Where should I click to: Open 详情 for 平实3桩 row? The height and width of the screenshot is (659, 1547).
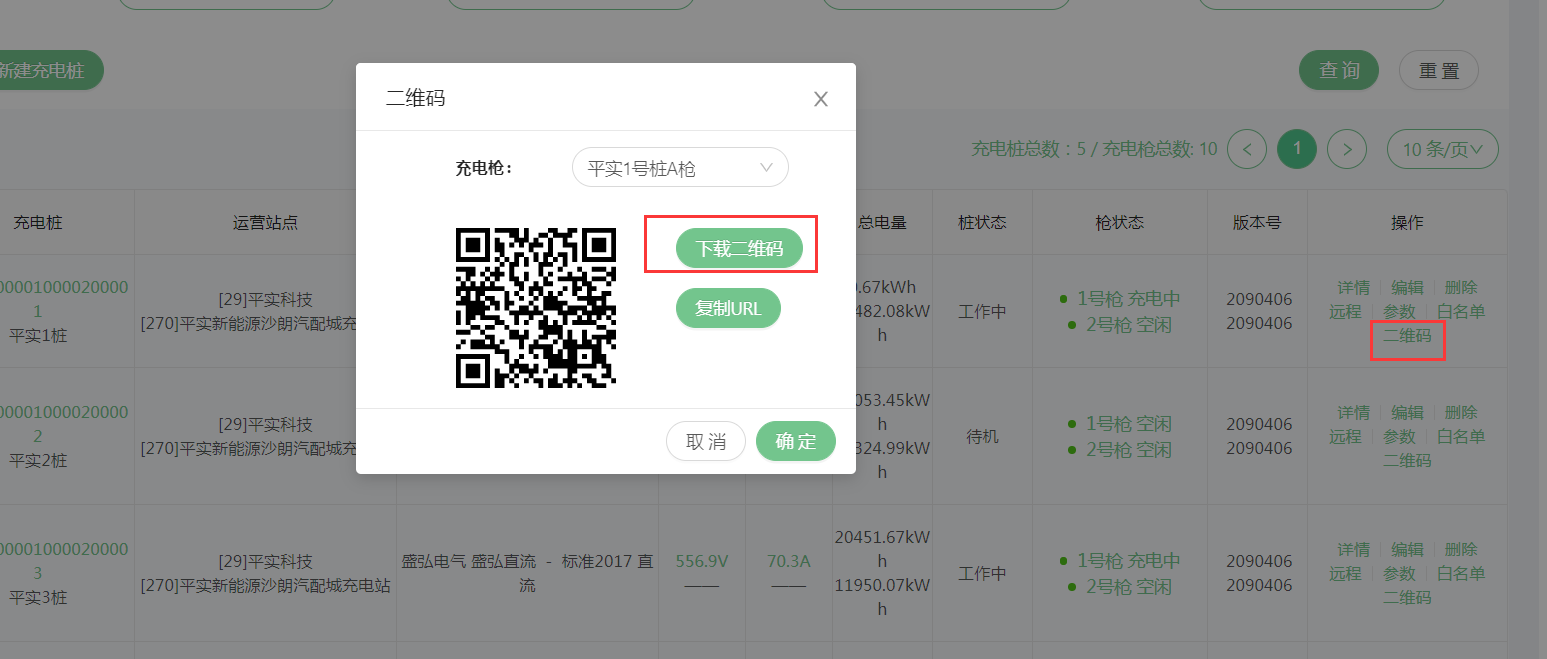(1354, 549)
